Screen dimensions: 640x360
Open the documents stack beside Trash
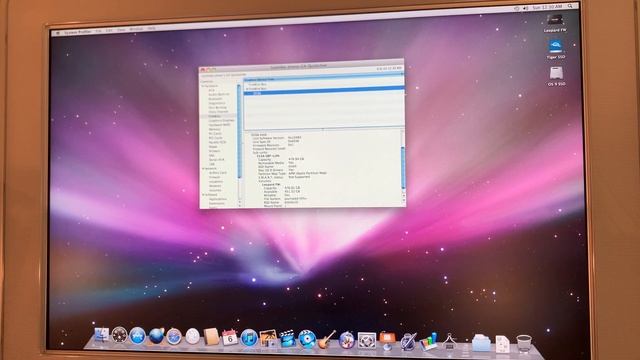(502, 344)
